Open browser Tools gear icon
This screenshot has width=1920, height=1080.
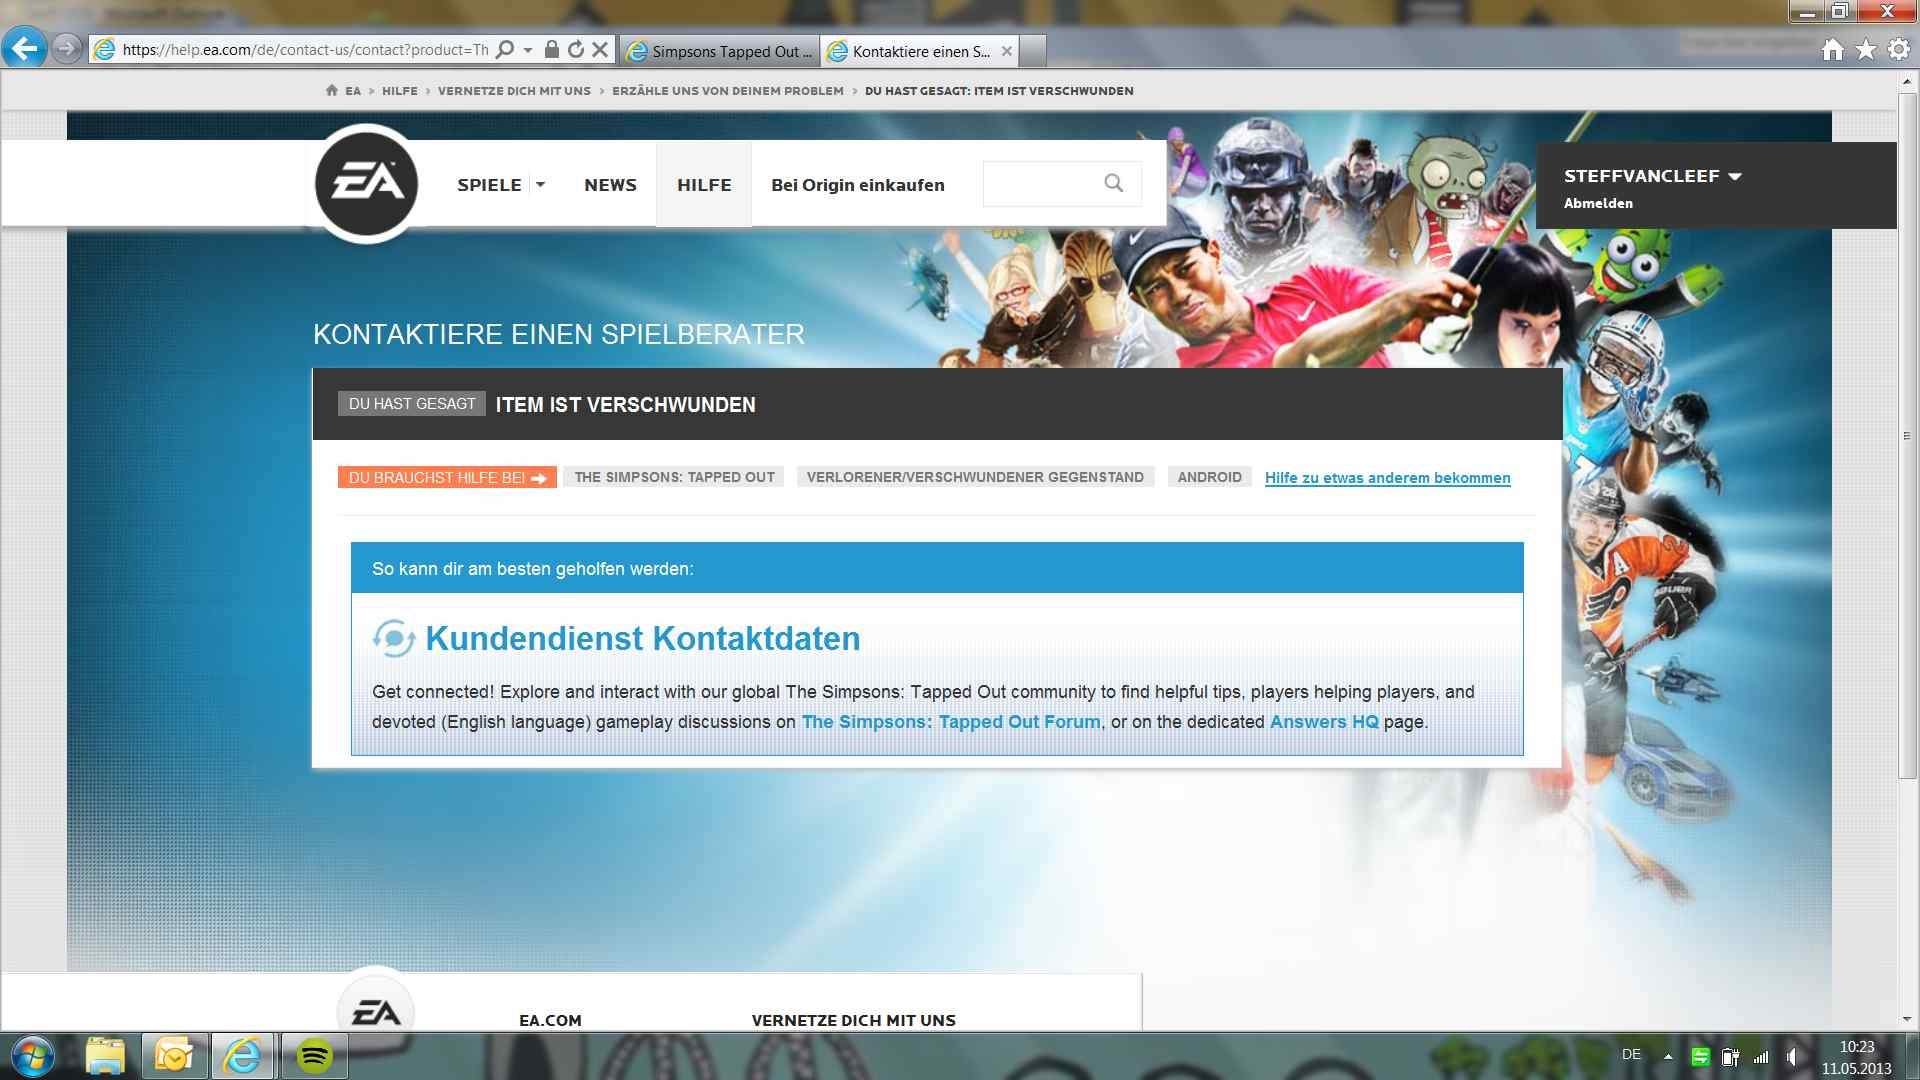point(1899,50)
